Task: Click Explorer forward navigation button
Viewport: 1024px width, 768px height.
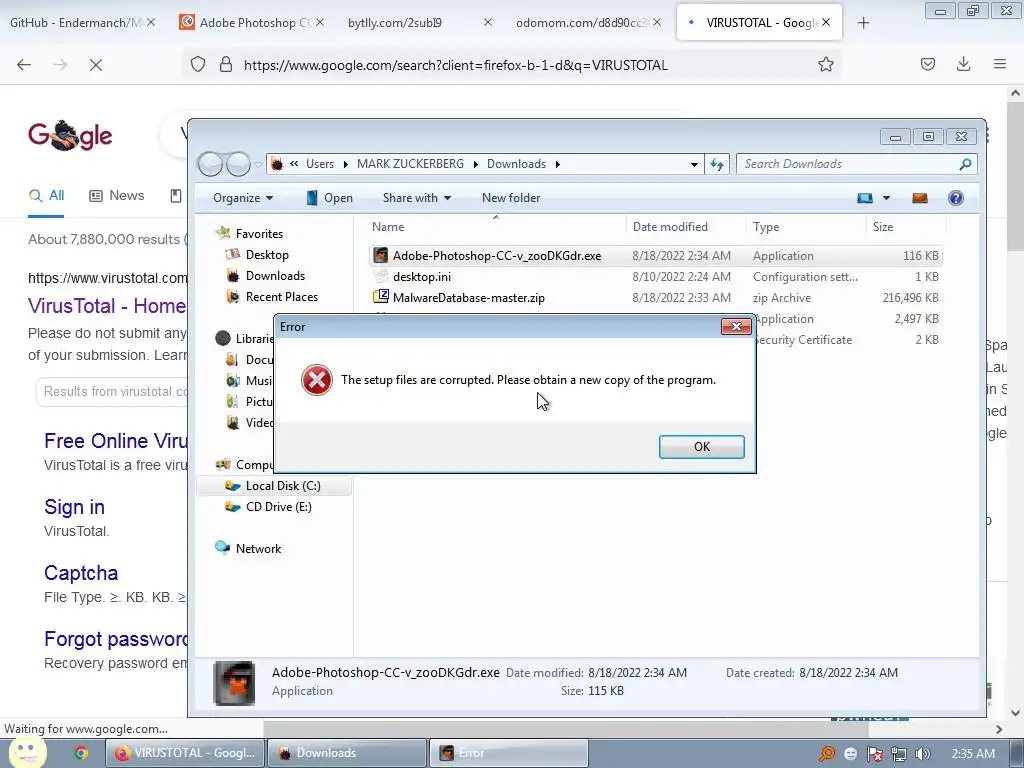Action: pyautogui.click(x=238, y=164)
